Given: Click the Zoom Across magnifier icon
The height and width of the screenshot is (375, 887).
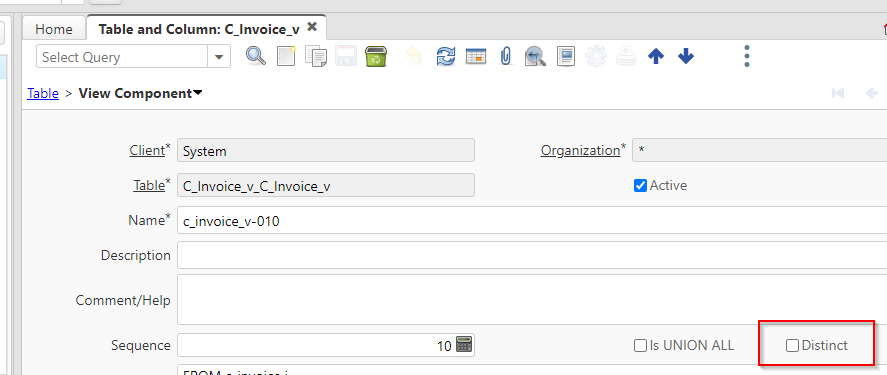Looking at the screenshot, I should [x=535, y=57].
